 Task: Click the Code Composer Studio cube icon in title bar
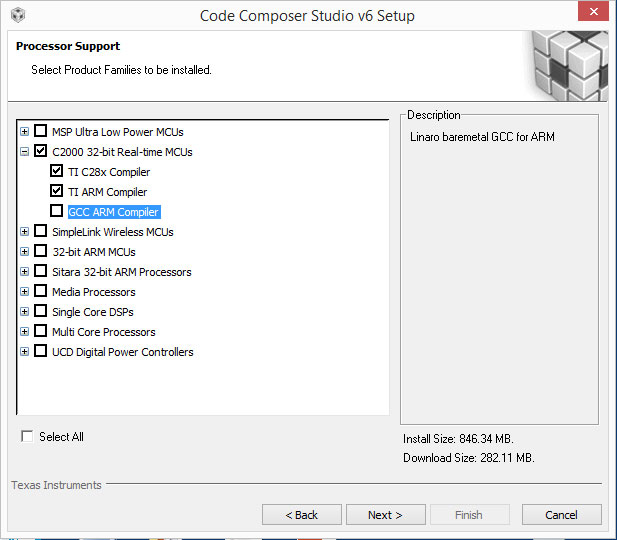pyautogui.click(x=18, y=15)
